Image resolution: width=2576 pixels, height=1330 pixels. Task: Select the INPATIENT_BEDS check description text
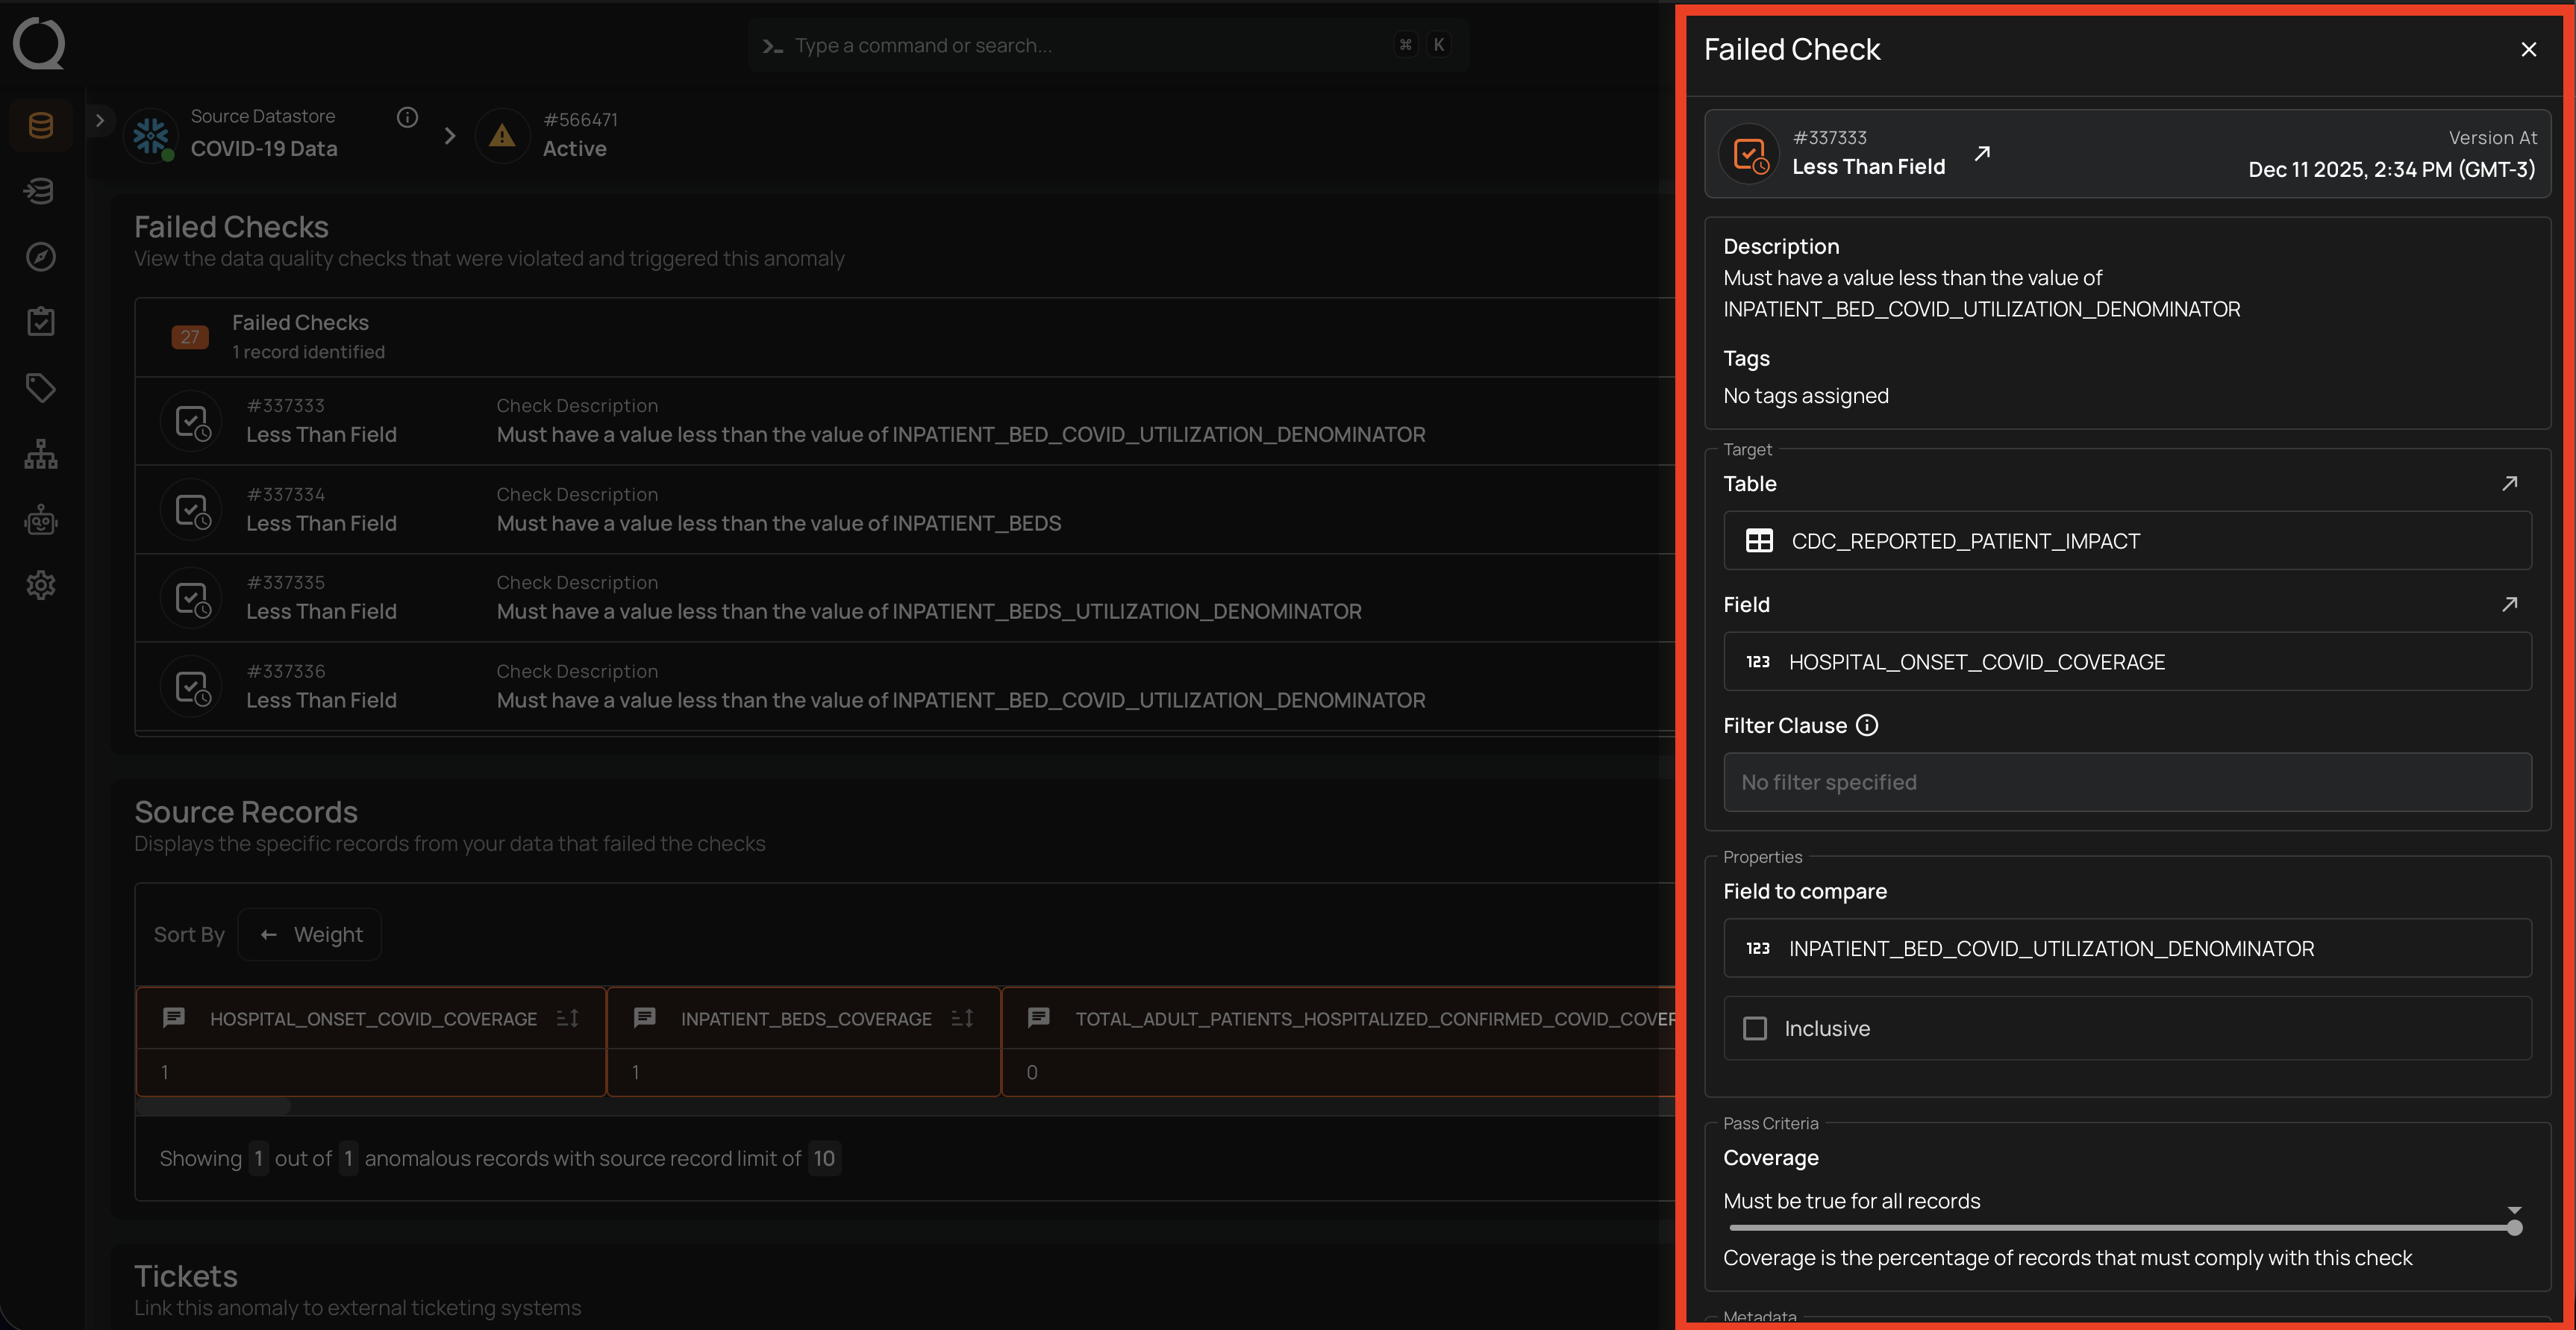click(779, 523)
